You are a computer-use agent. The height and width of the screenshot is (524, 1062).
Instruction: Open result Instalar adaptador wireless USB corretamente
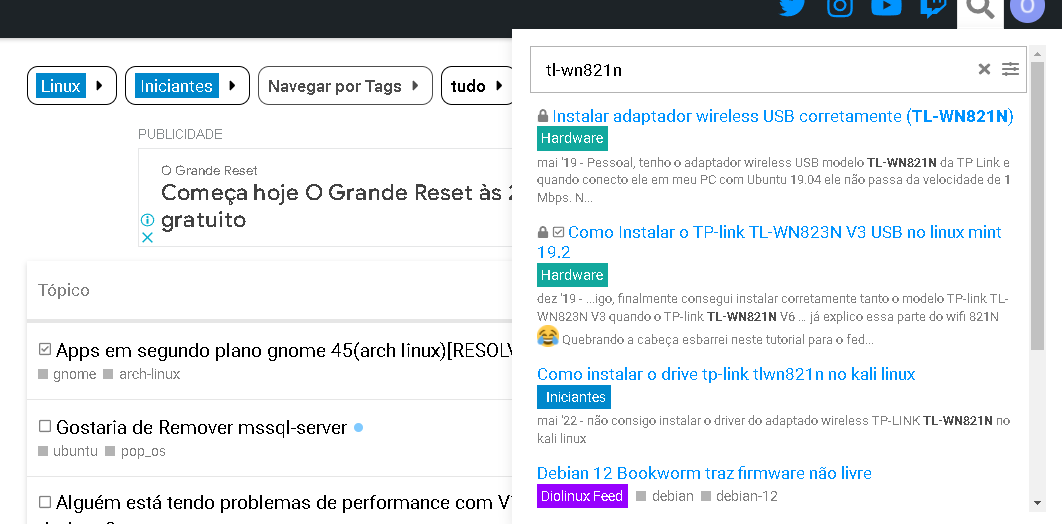point(782,116)
